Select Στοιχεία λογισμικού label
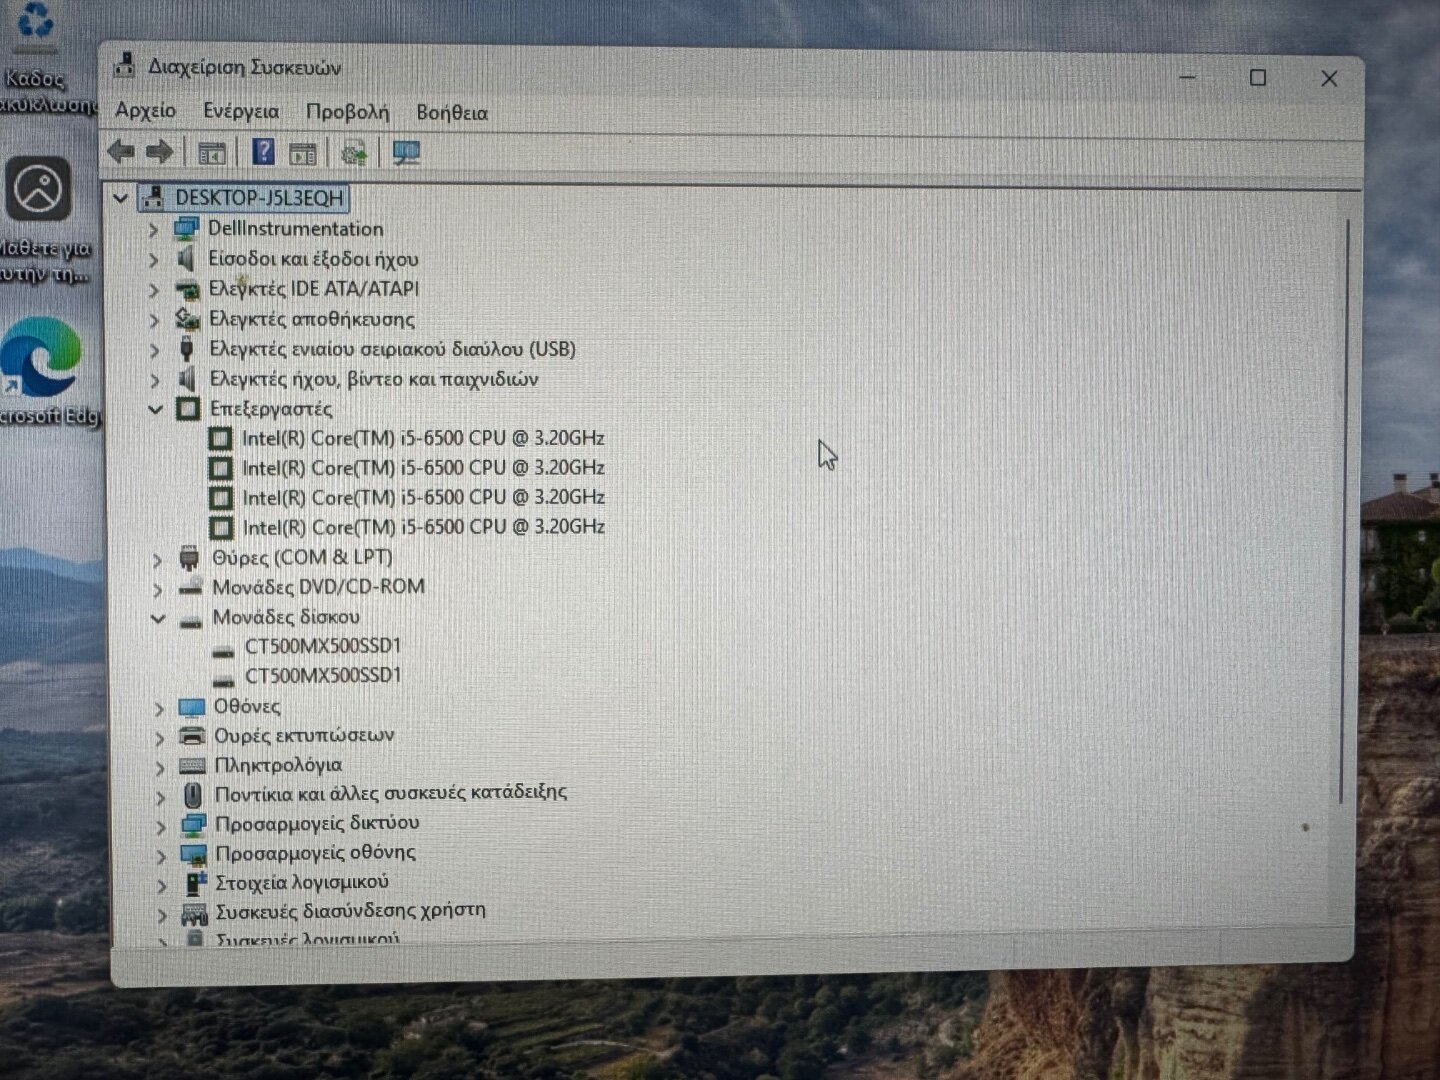Image resolution: width=1440 pixels, height=1080 pixels. (x=302, y=882)
